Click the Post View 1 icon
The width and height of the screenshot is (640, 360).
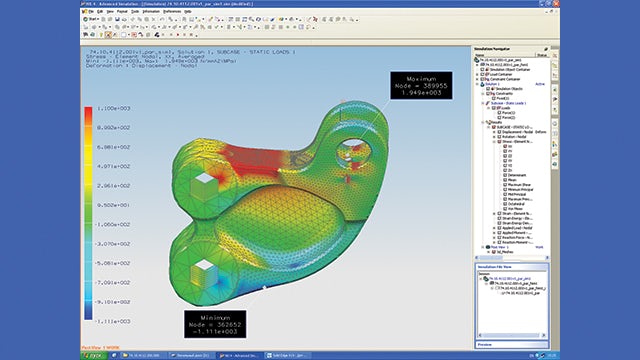tap(488, 247)
